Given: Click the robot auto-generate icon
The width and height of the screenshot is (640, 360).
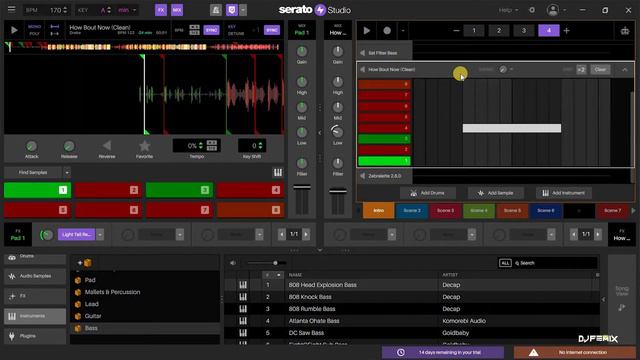Looking at the screenshot, I should click(625, 31).
